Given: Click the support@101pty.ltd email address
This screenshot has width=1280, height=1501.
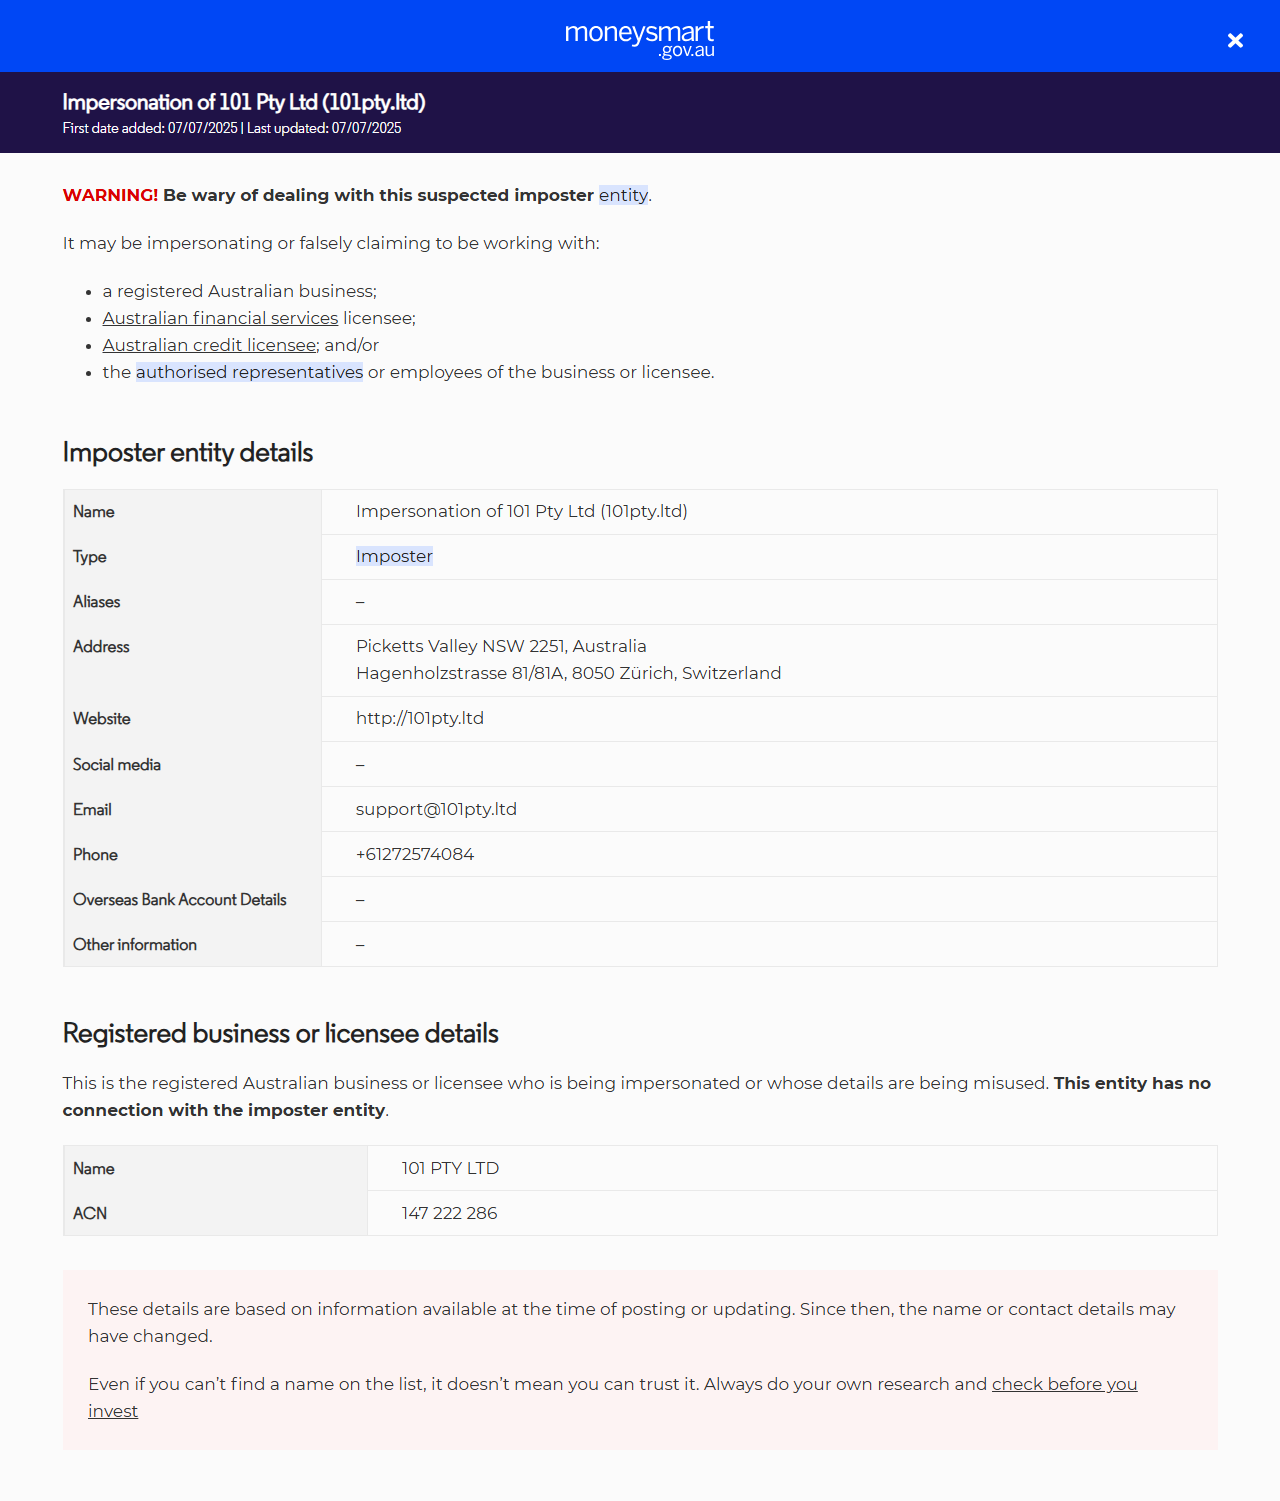Looking at the screenshot, I should [x=436, y=809].
